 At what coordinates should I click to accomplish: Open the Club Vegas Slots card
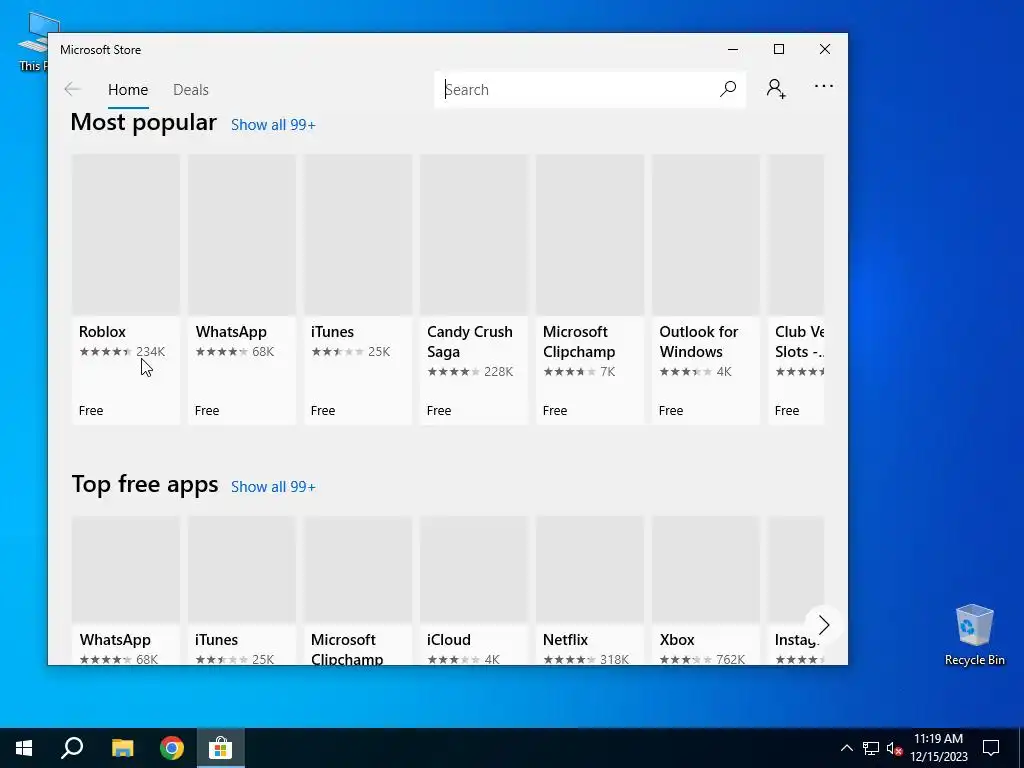pyautogui.click(x=796, y=289)
